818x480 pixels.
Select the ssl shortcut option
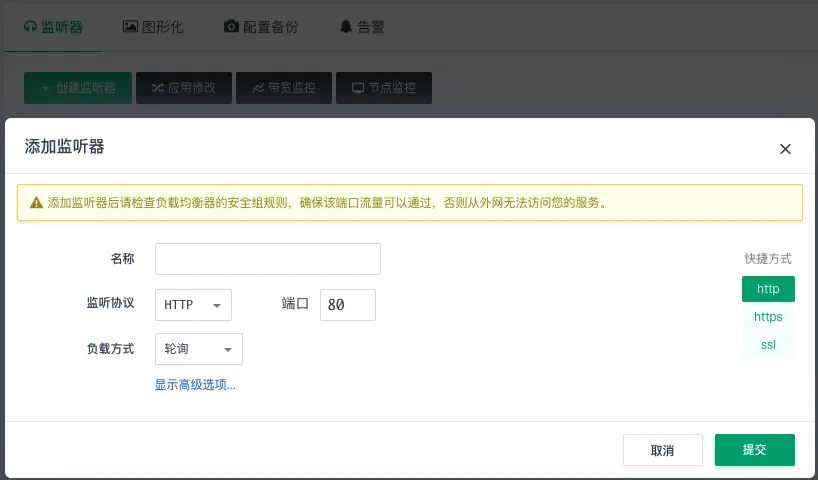coord(768,345)
